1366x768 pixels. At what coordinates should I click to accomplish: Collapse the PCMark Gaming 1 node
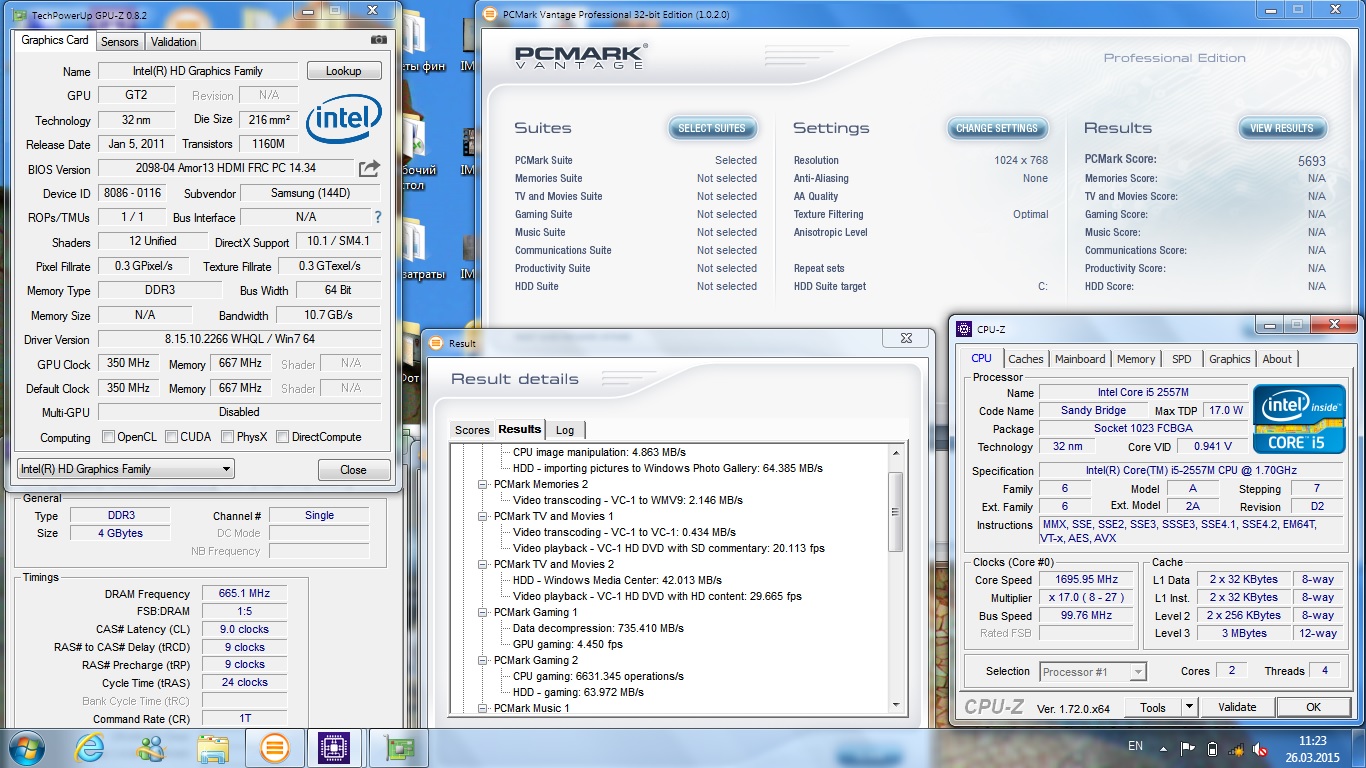(x=484, y=612)
